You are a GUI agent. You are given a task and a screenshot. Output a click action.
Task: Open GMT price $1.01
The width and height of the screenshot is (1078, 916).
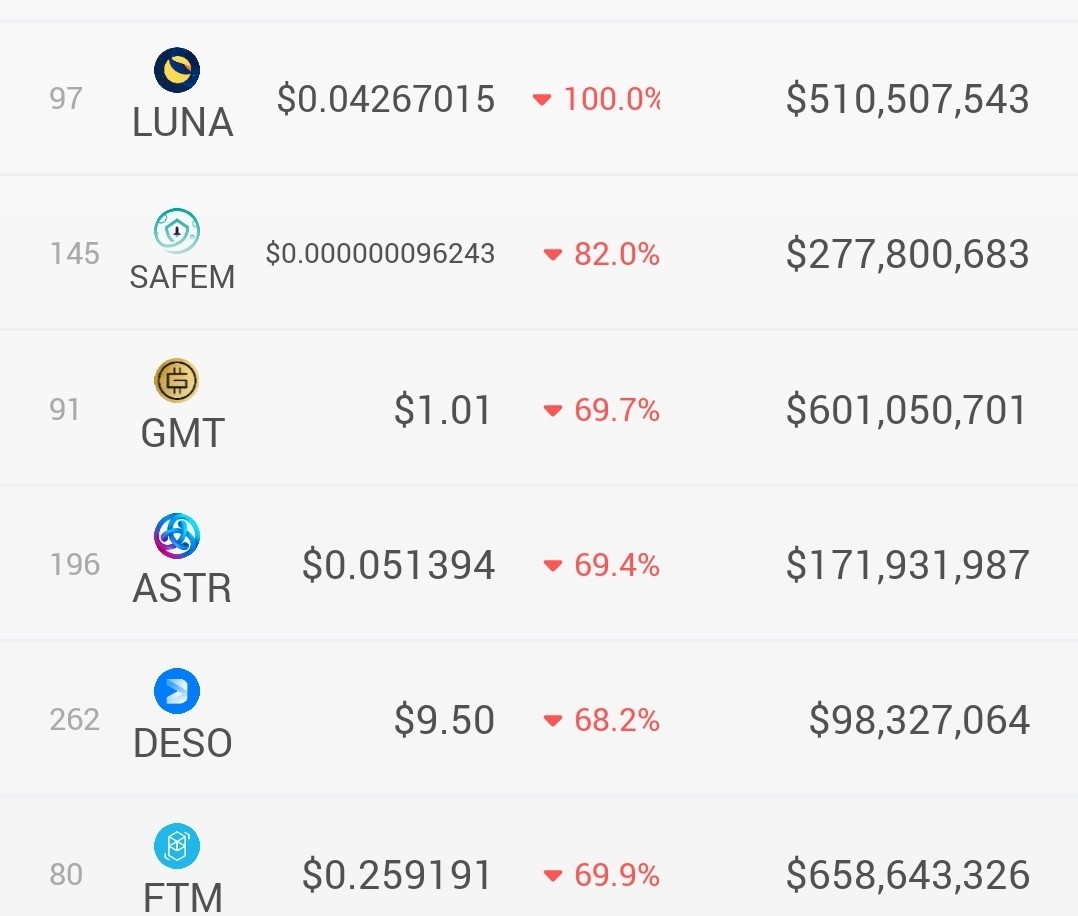[442, 410]
